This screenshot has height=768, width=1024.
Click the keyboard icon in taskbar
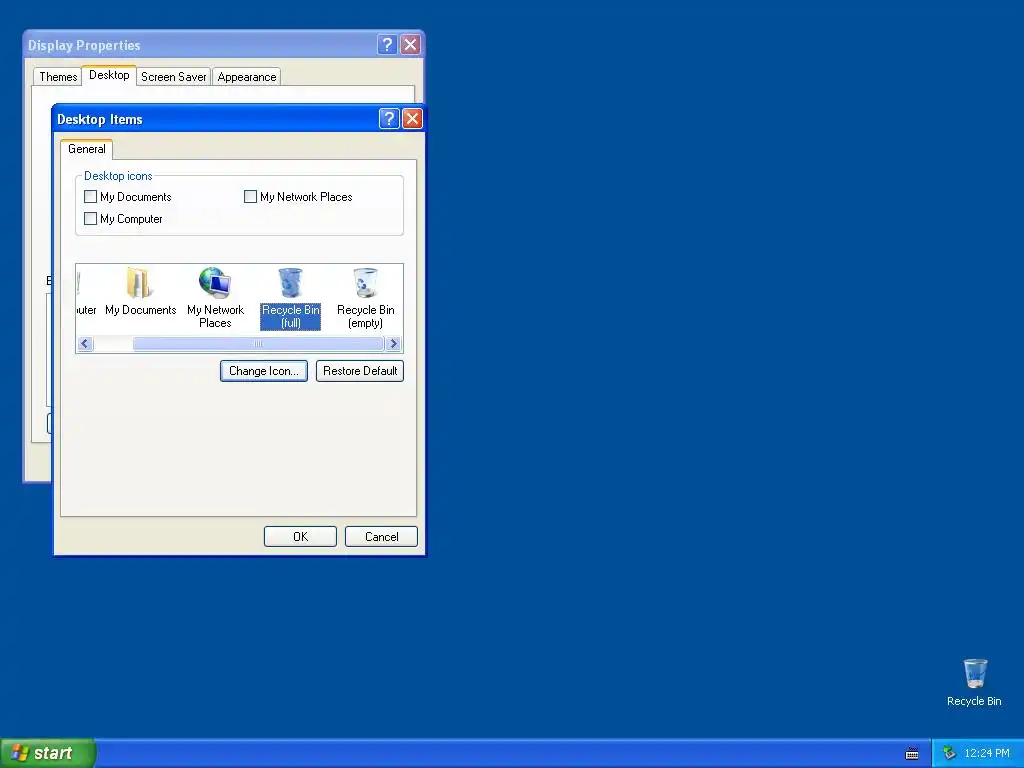[912, 754]
